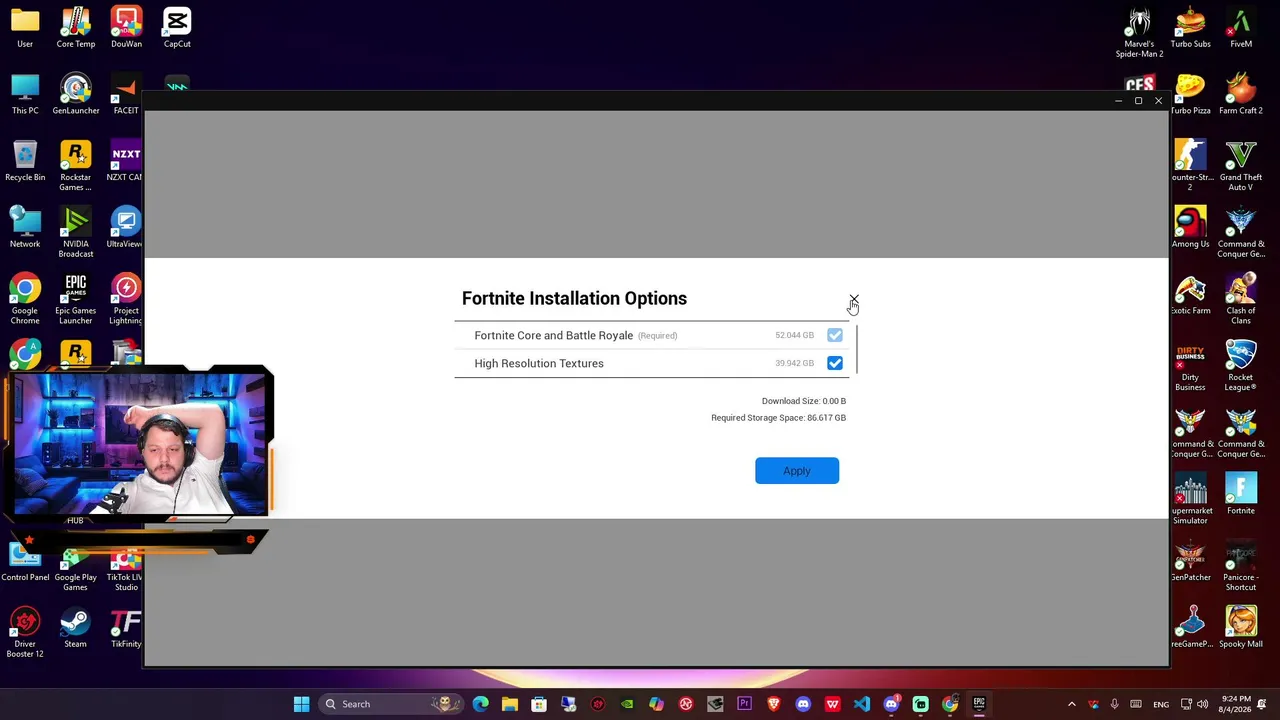Open Turbo Pizza desktop shortcut
This screenshot has width=1280, height=720.
pos(1190,95)
